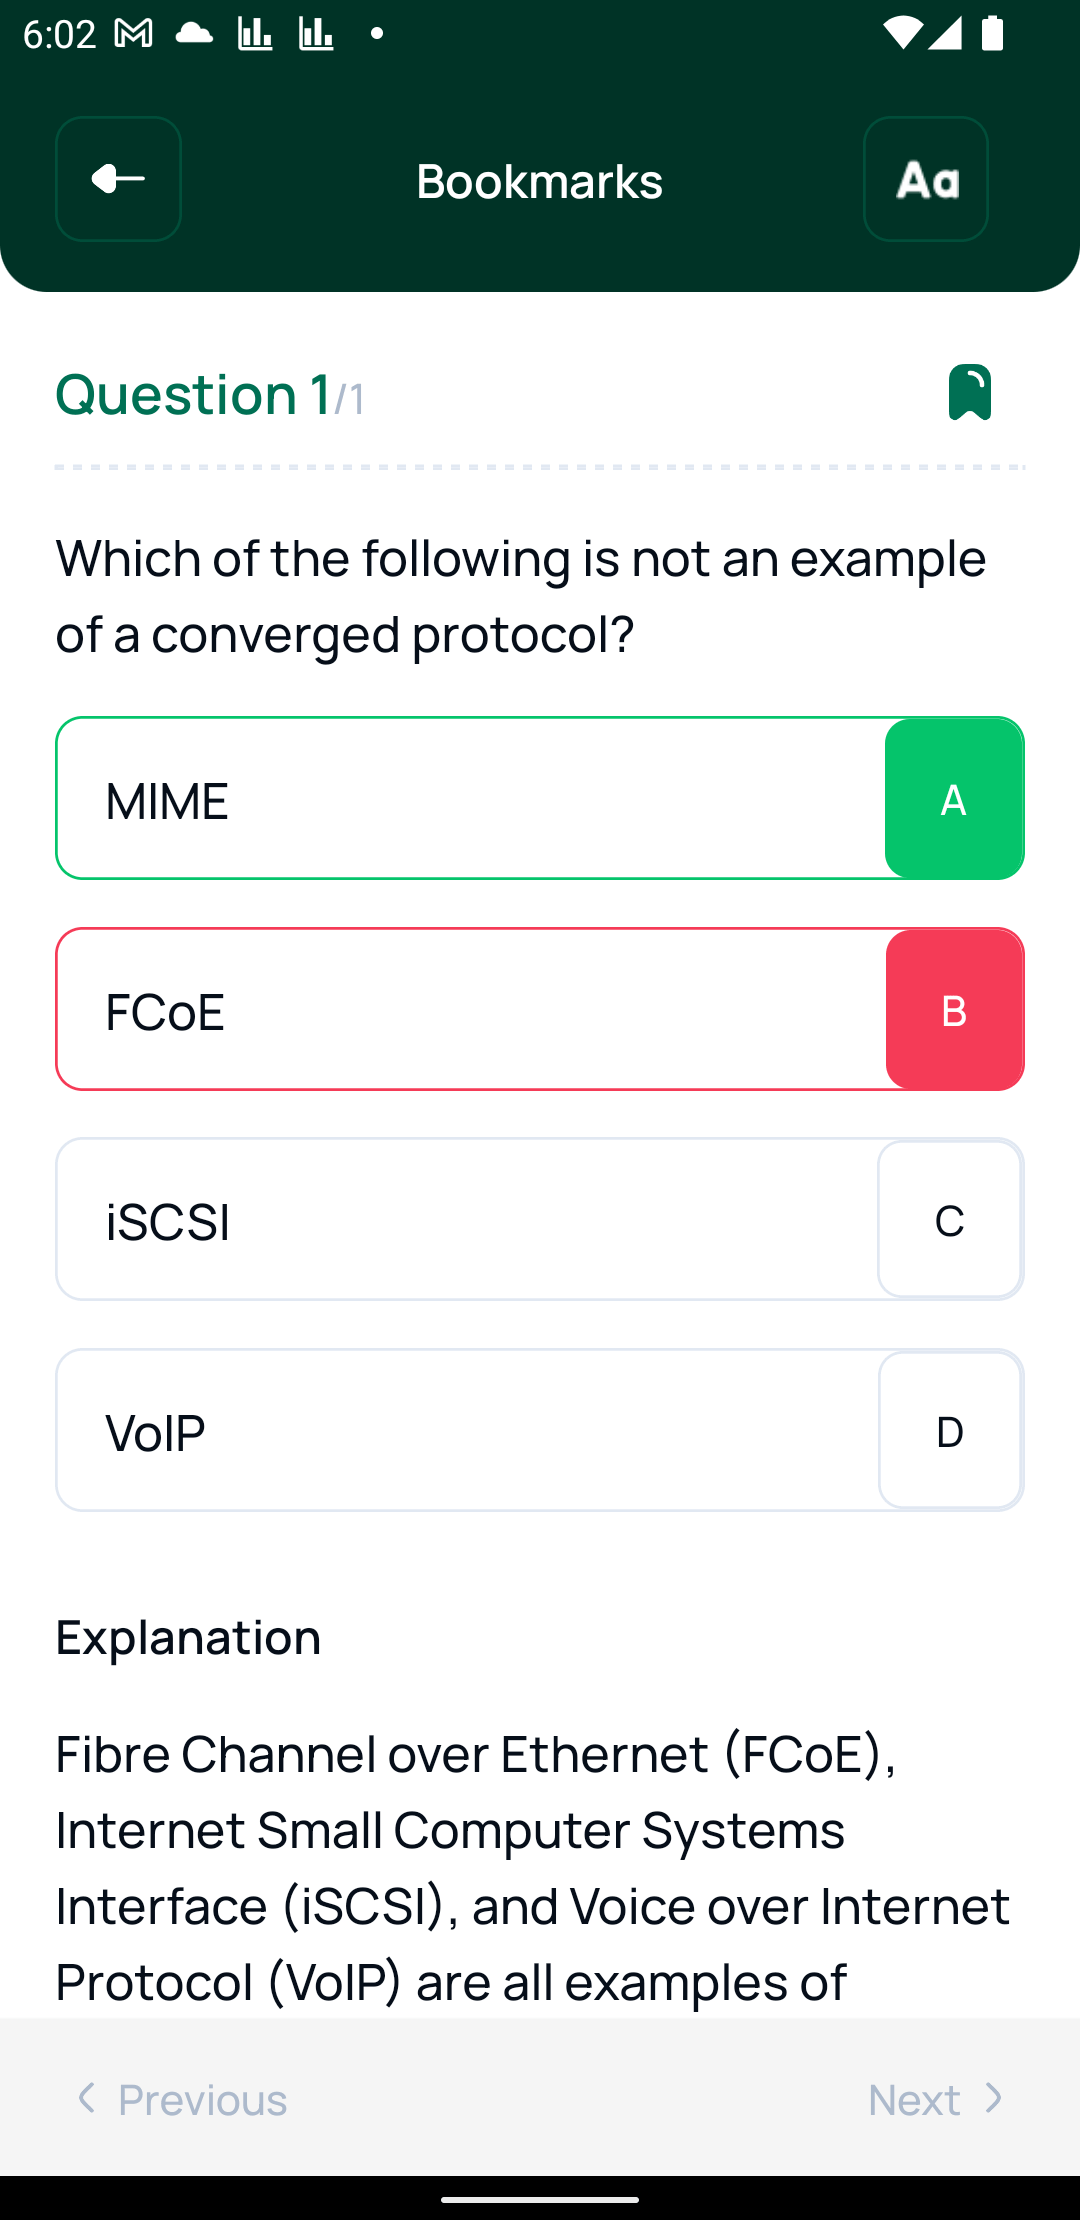Expand the Next question chevron
Screen dimensions: 1080x2220
(x=991, y=2100)
